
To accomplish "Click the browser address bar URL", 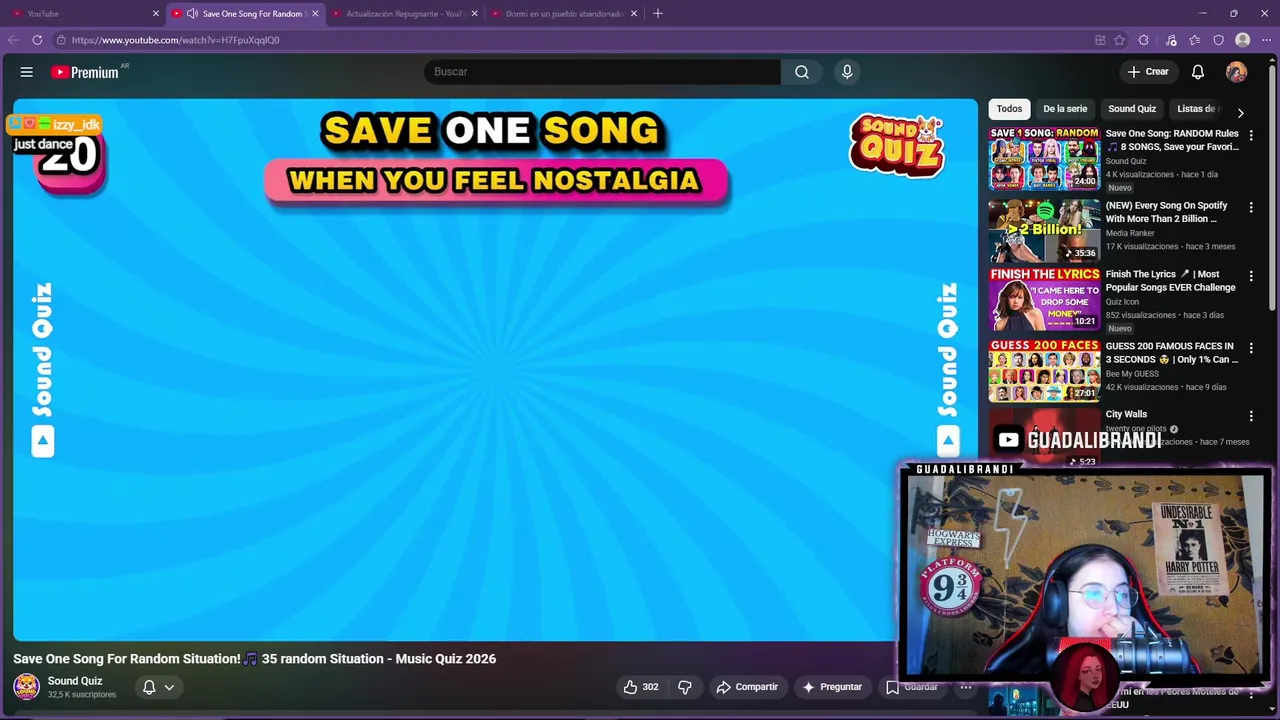I will point(176,40).
